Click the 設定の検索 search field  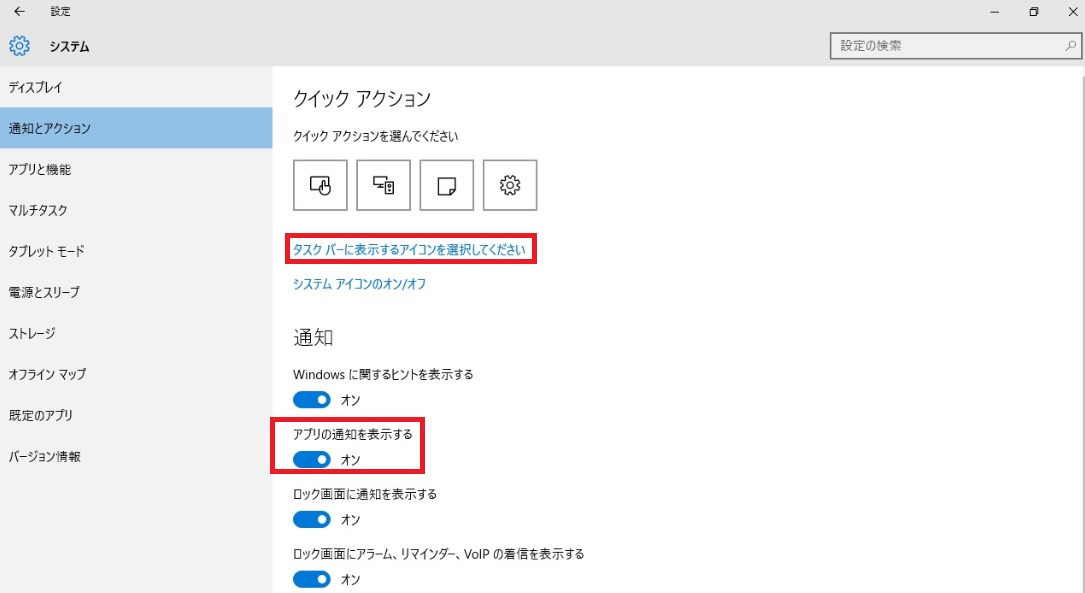pyautogui.click(x=955, y=46)
